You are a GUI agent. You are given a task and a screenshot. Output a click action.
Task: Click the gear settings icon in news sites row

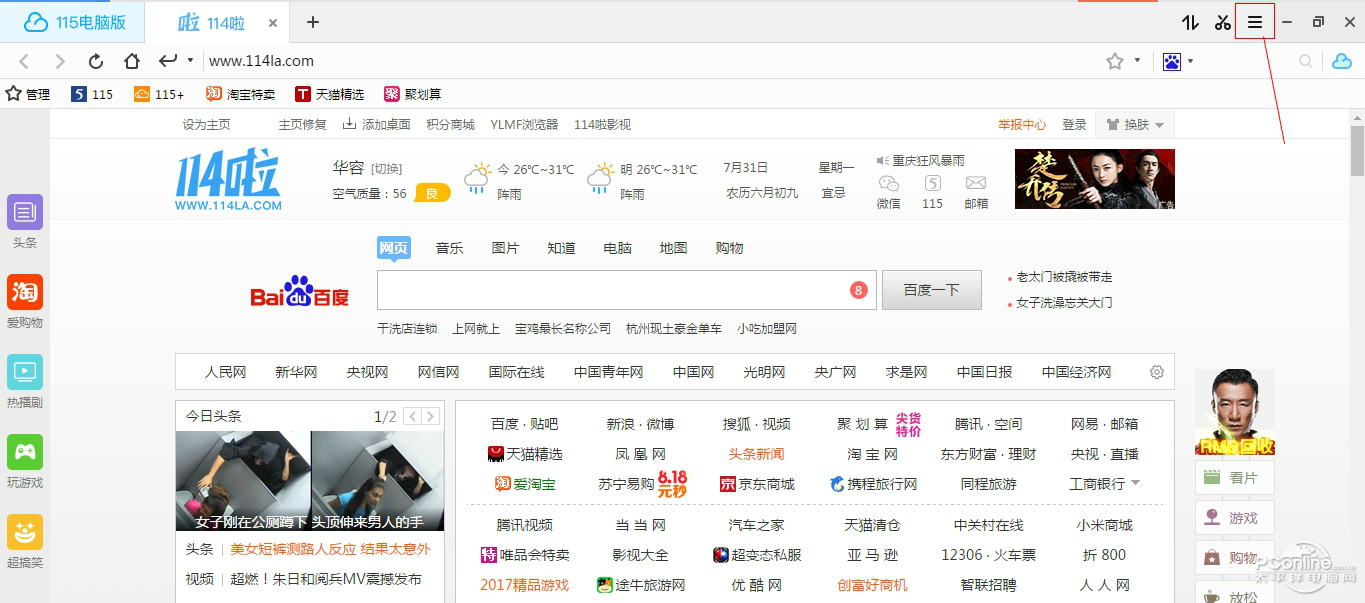click(1157, 372)
